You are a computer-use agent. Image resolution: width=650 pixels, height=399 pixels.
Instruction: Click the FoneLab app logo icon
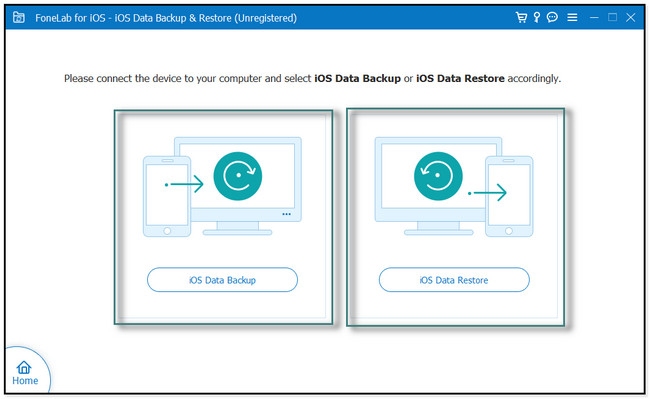(19, 17)
